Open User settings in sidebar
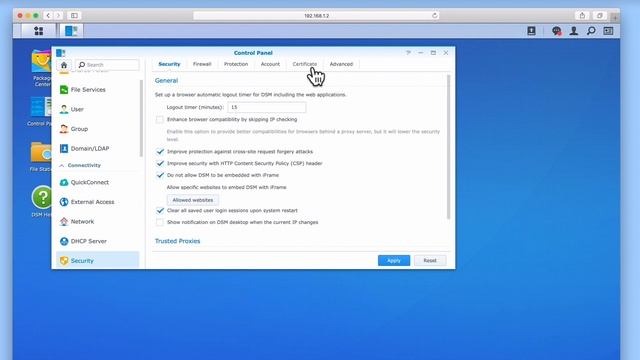This screenshot has width=640, height=360. [x=98, y=109]
